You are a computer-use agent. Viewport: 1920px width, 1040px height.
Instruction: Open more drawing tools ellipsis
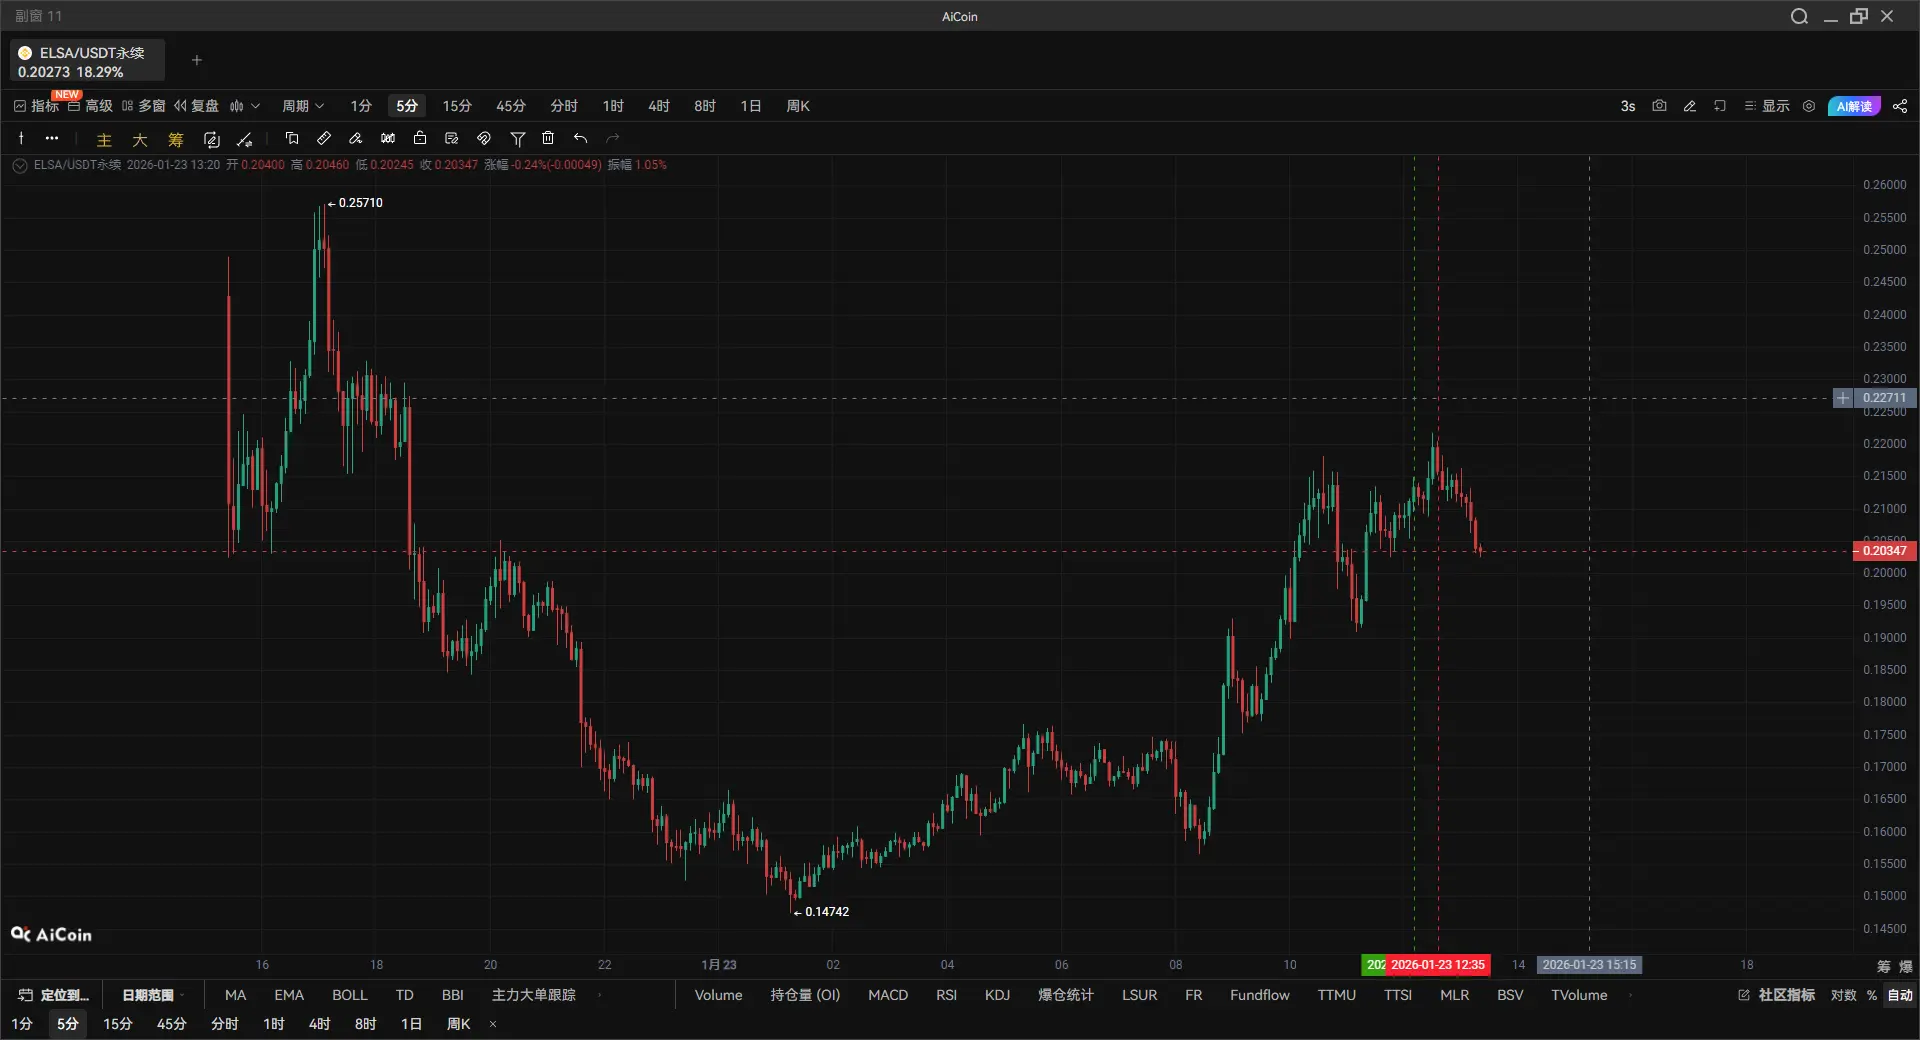pos(52,138)
